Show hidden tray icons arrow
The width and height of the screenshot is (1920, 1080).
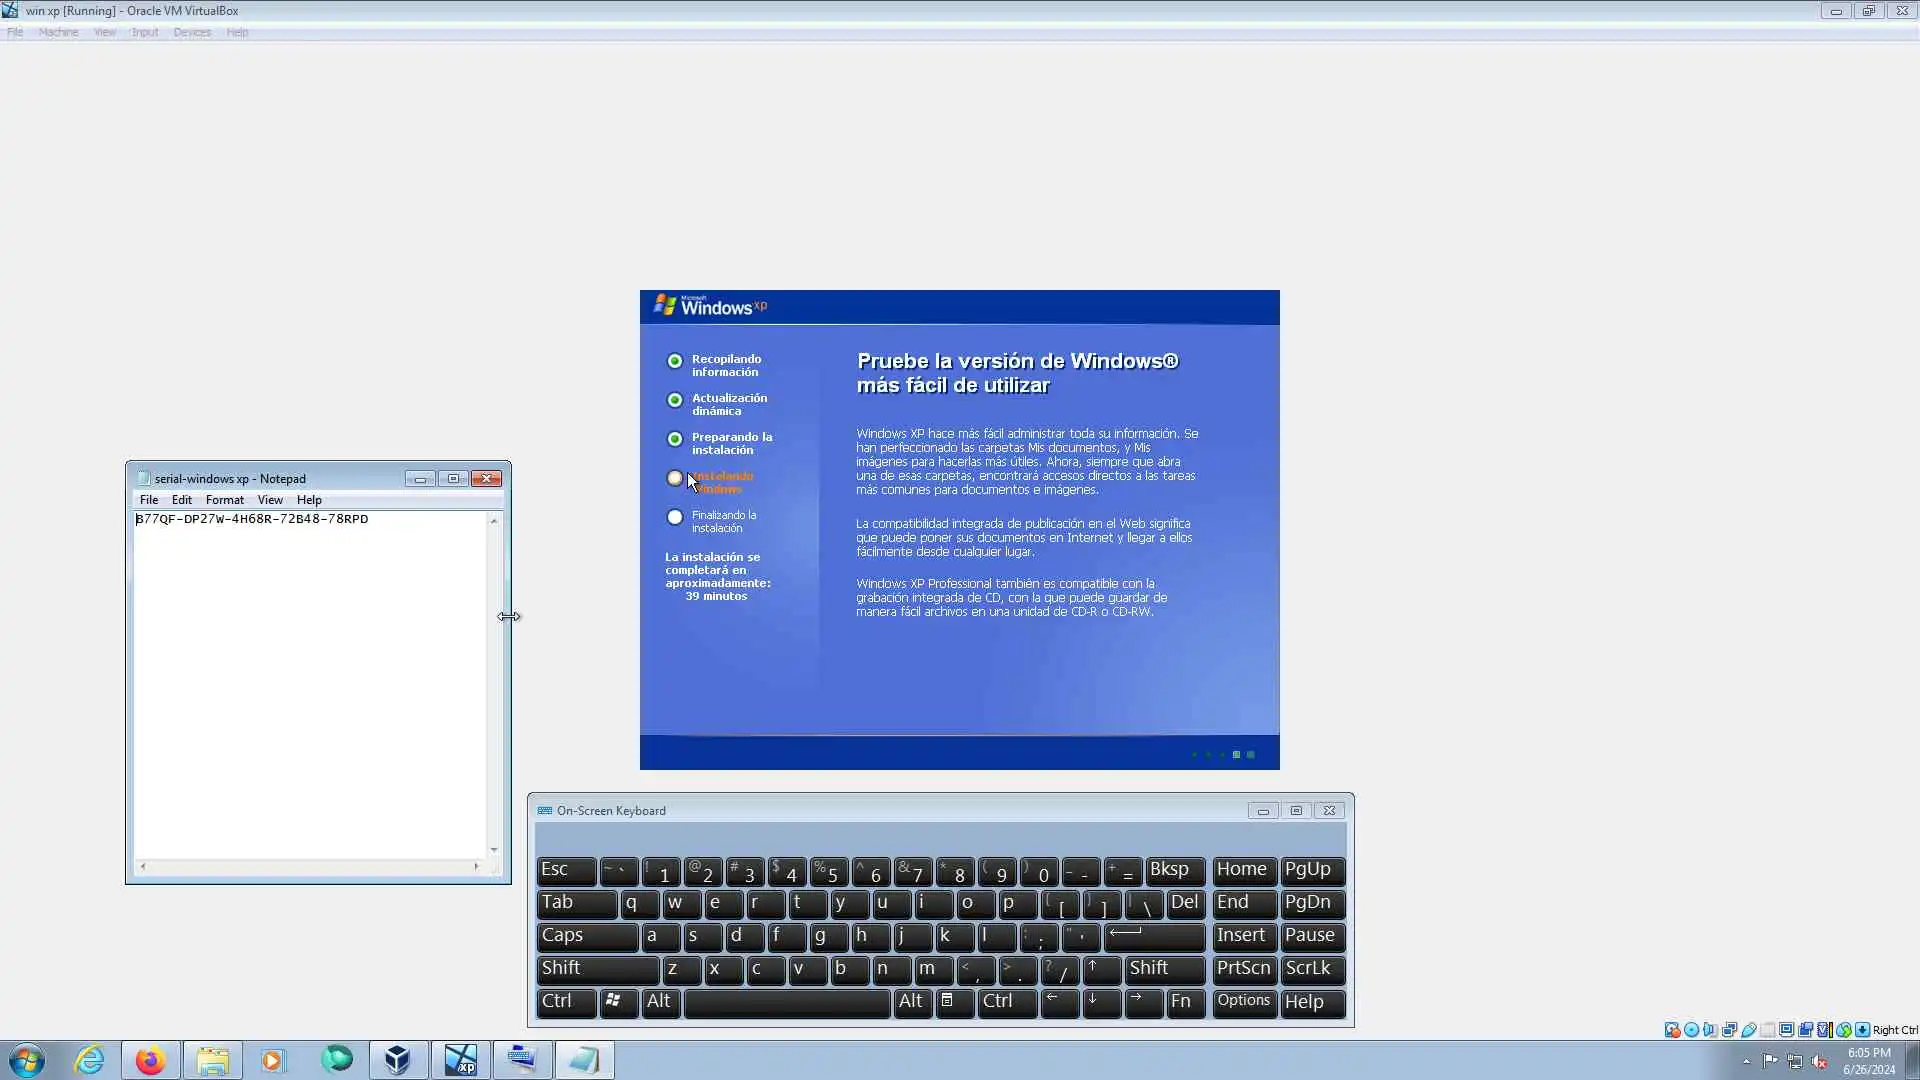point(1746,1062)
